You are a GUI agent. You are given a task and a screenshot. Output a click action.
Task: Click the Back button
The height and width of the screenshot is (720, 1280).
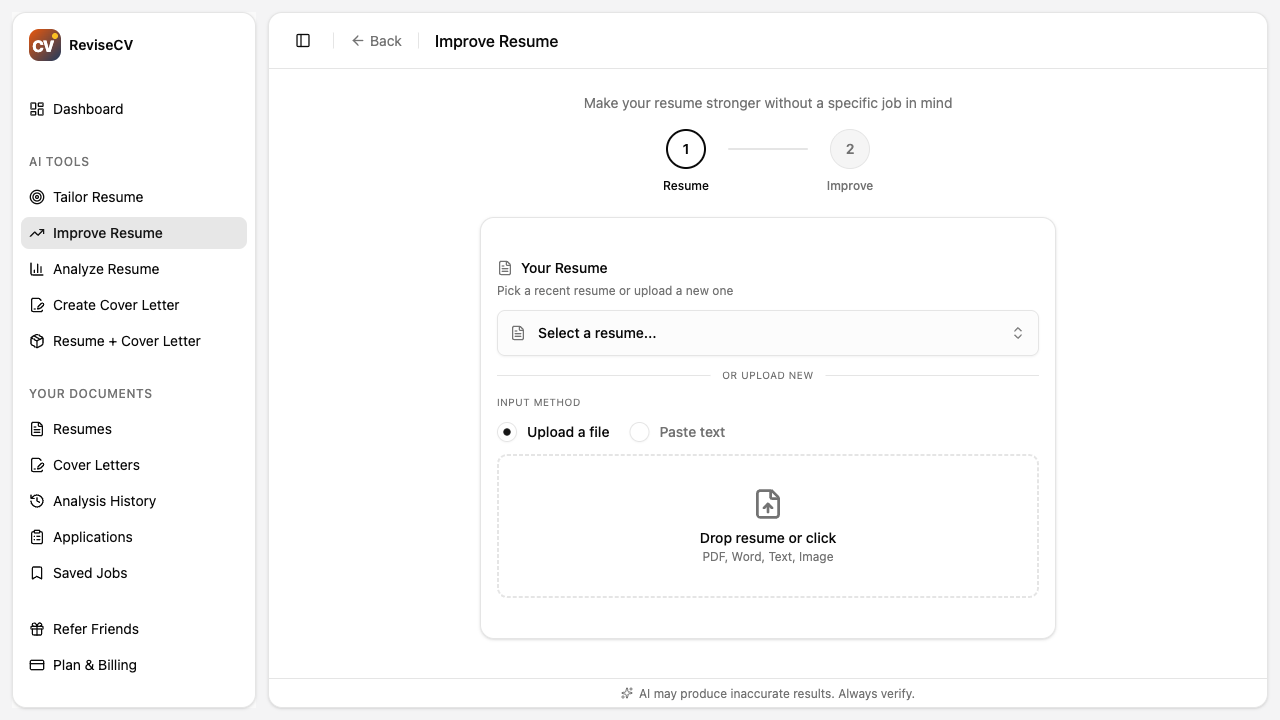pos(377,41)
